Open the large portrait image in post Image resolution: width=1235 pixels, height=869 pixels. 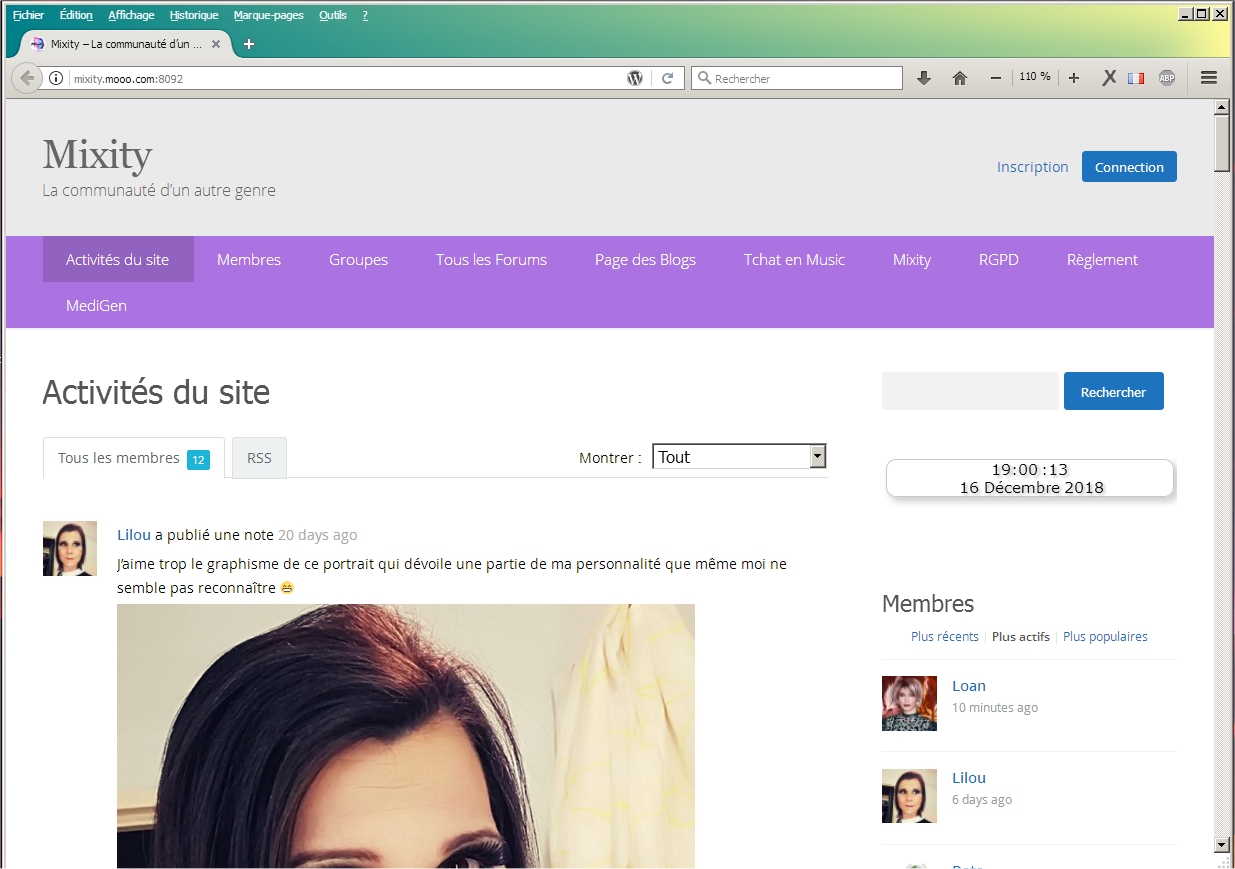406,735
